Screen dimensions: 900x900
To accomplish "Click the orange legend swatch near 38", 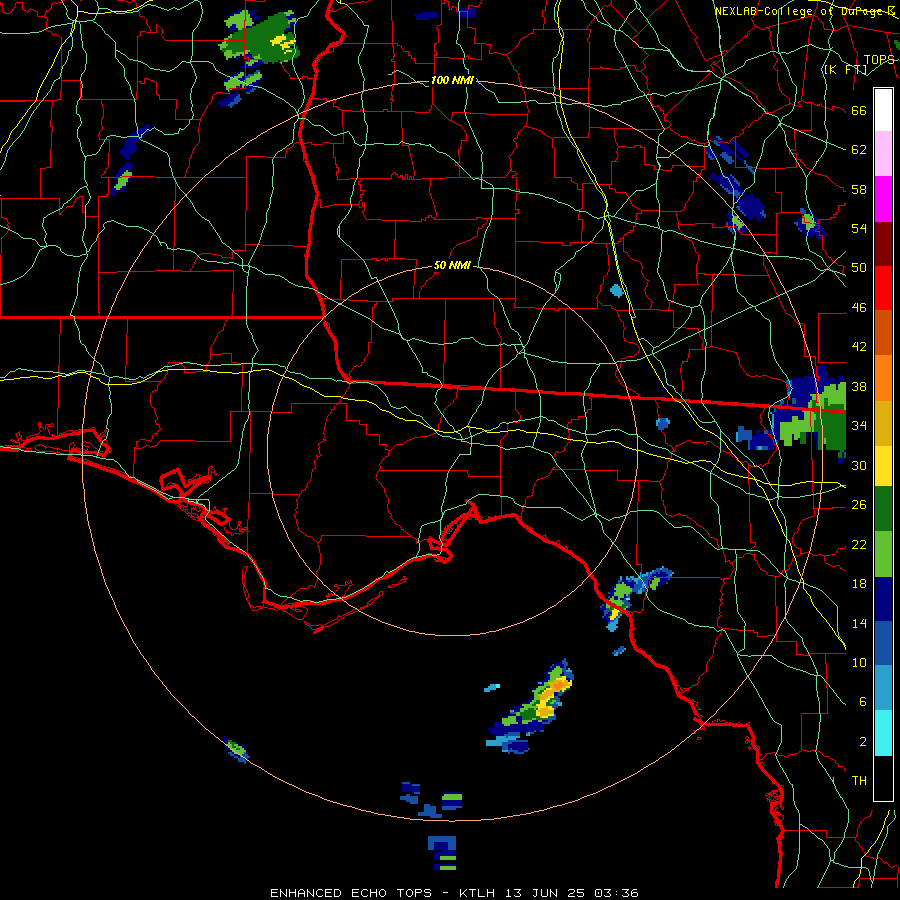I will [883, 378].
